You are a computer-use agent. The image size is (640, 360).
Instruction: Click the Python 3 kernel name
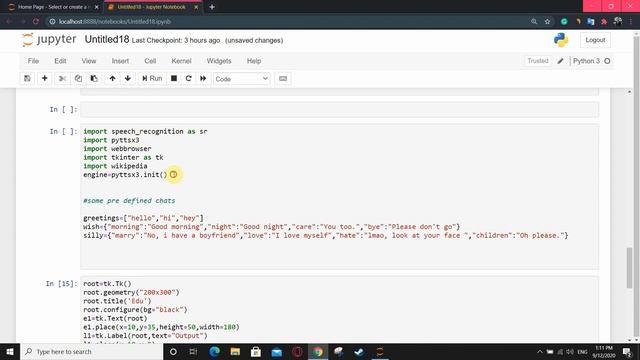pos(586,61)
